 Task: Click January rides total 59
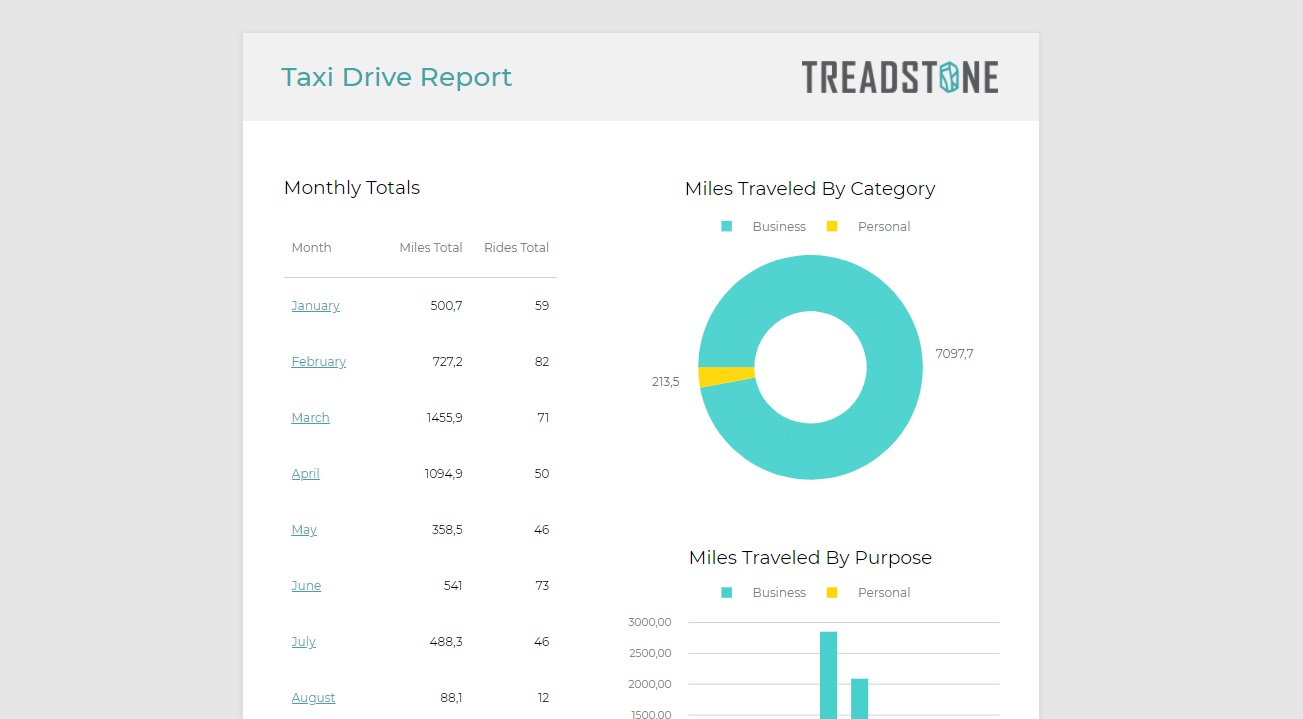click(542, 306)
